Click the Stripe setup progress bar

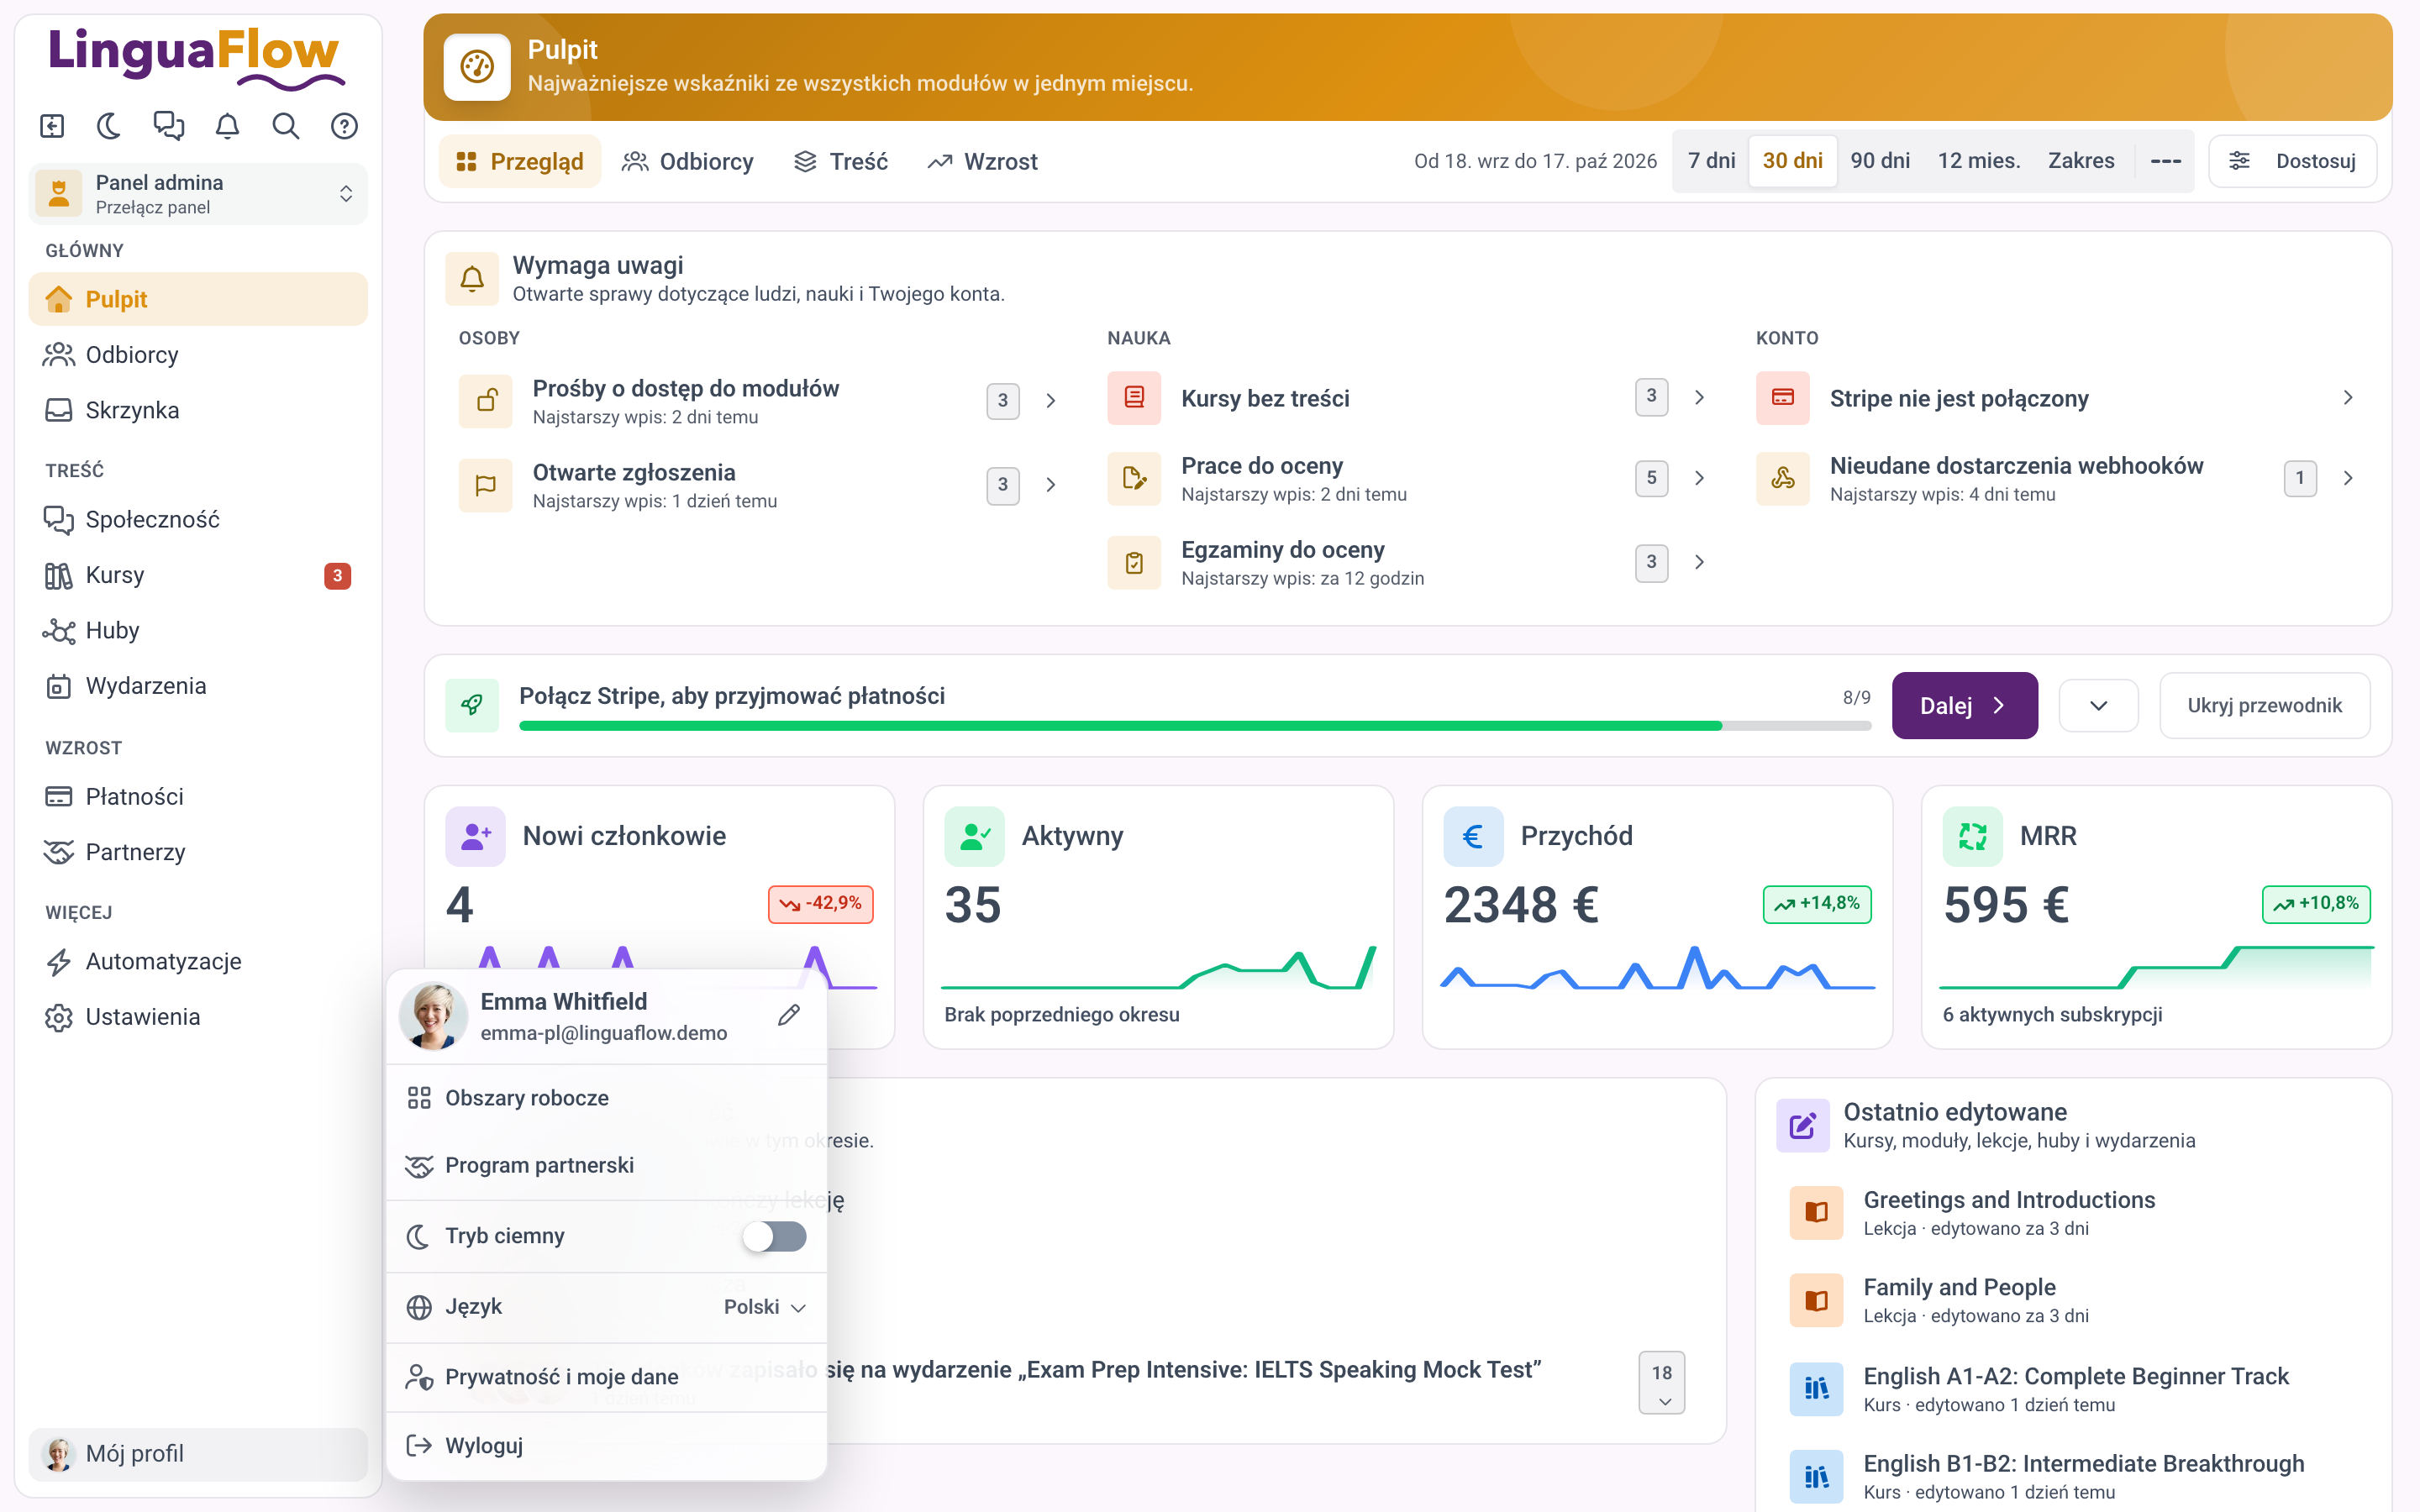coord(1195,726)
